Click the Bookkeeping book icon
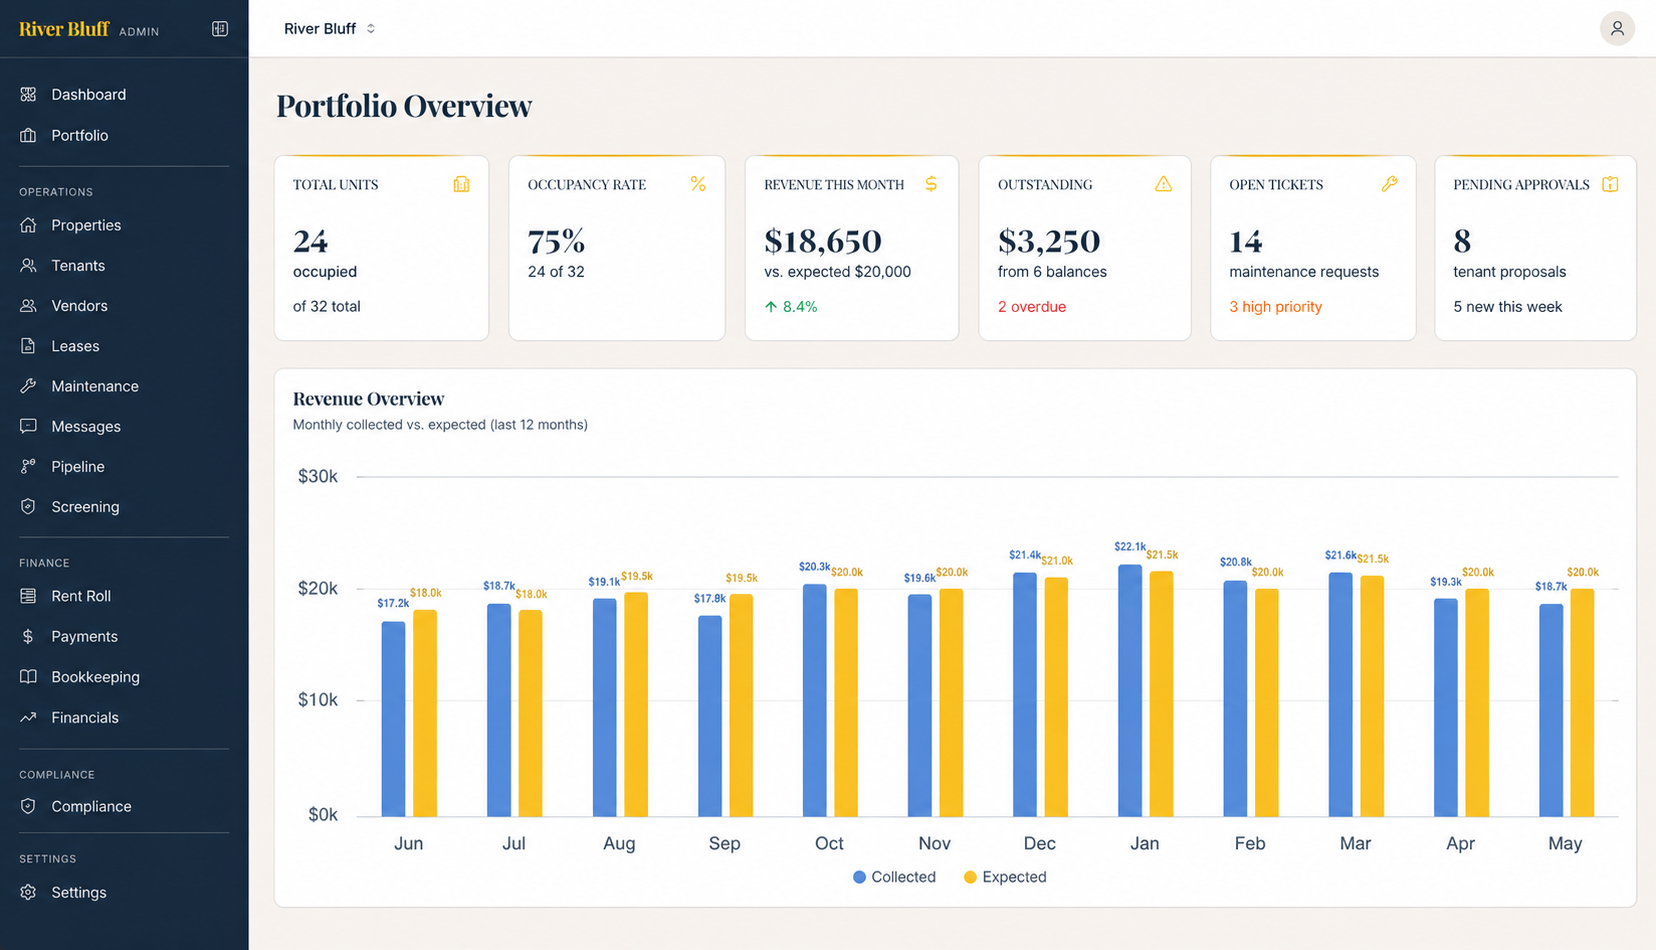The width and height of the screenshot is (1656, 950). click(x=28, y=677)
